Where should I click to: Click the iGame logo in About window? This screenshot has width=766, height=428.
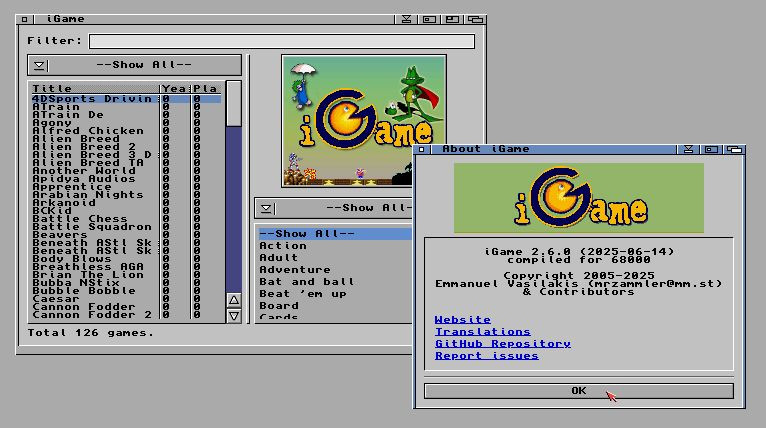tap(579, 198)
